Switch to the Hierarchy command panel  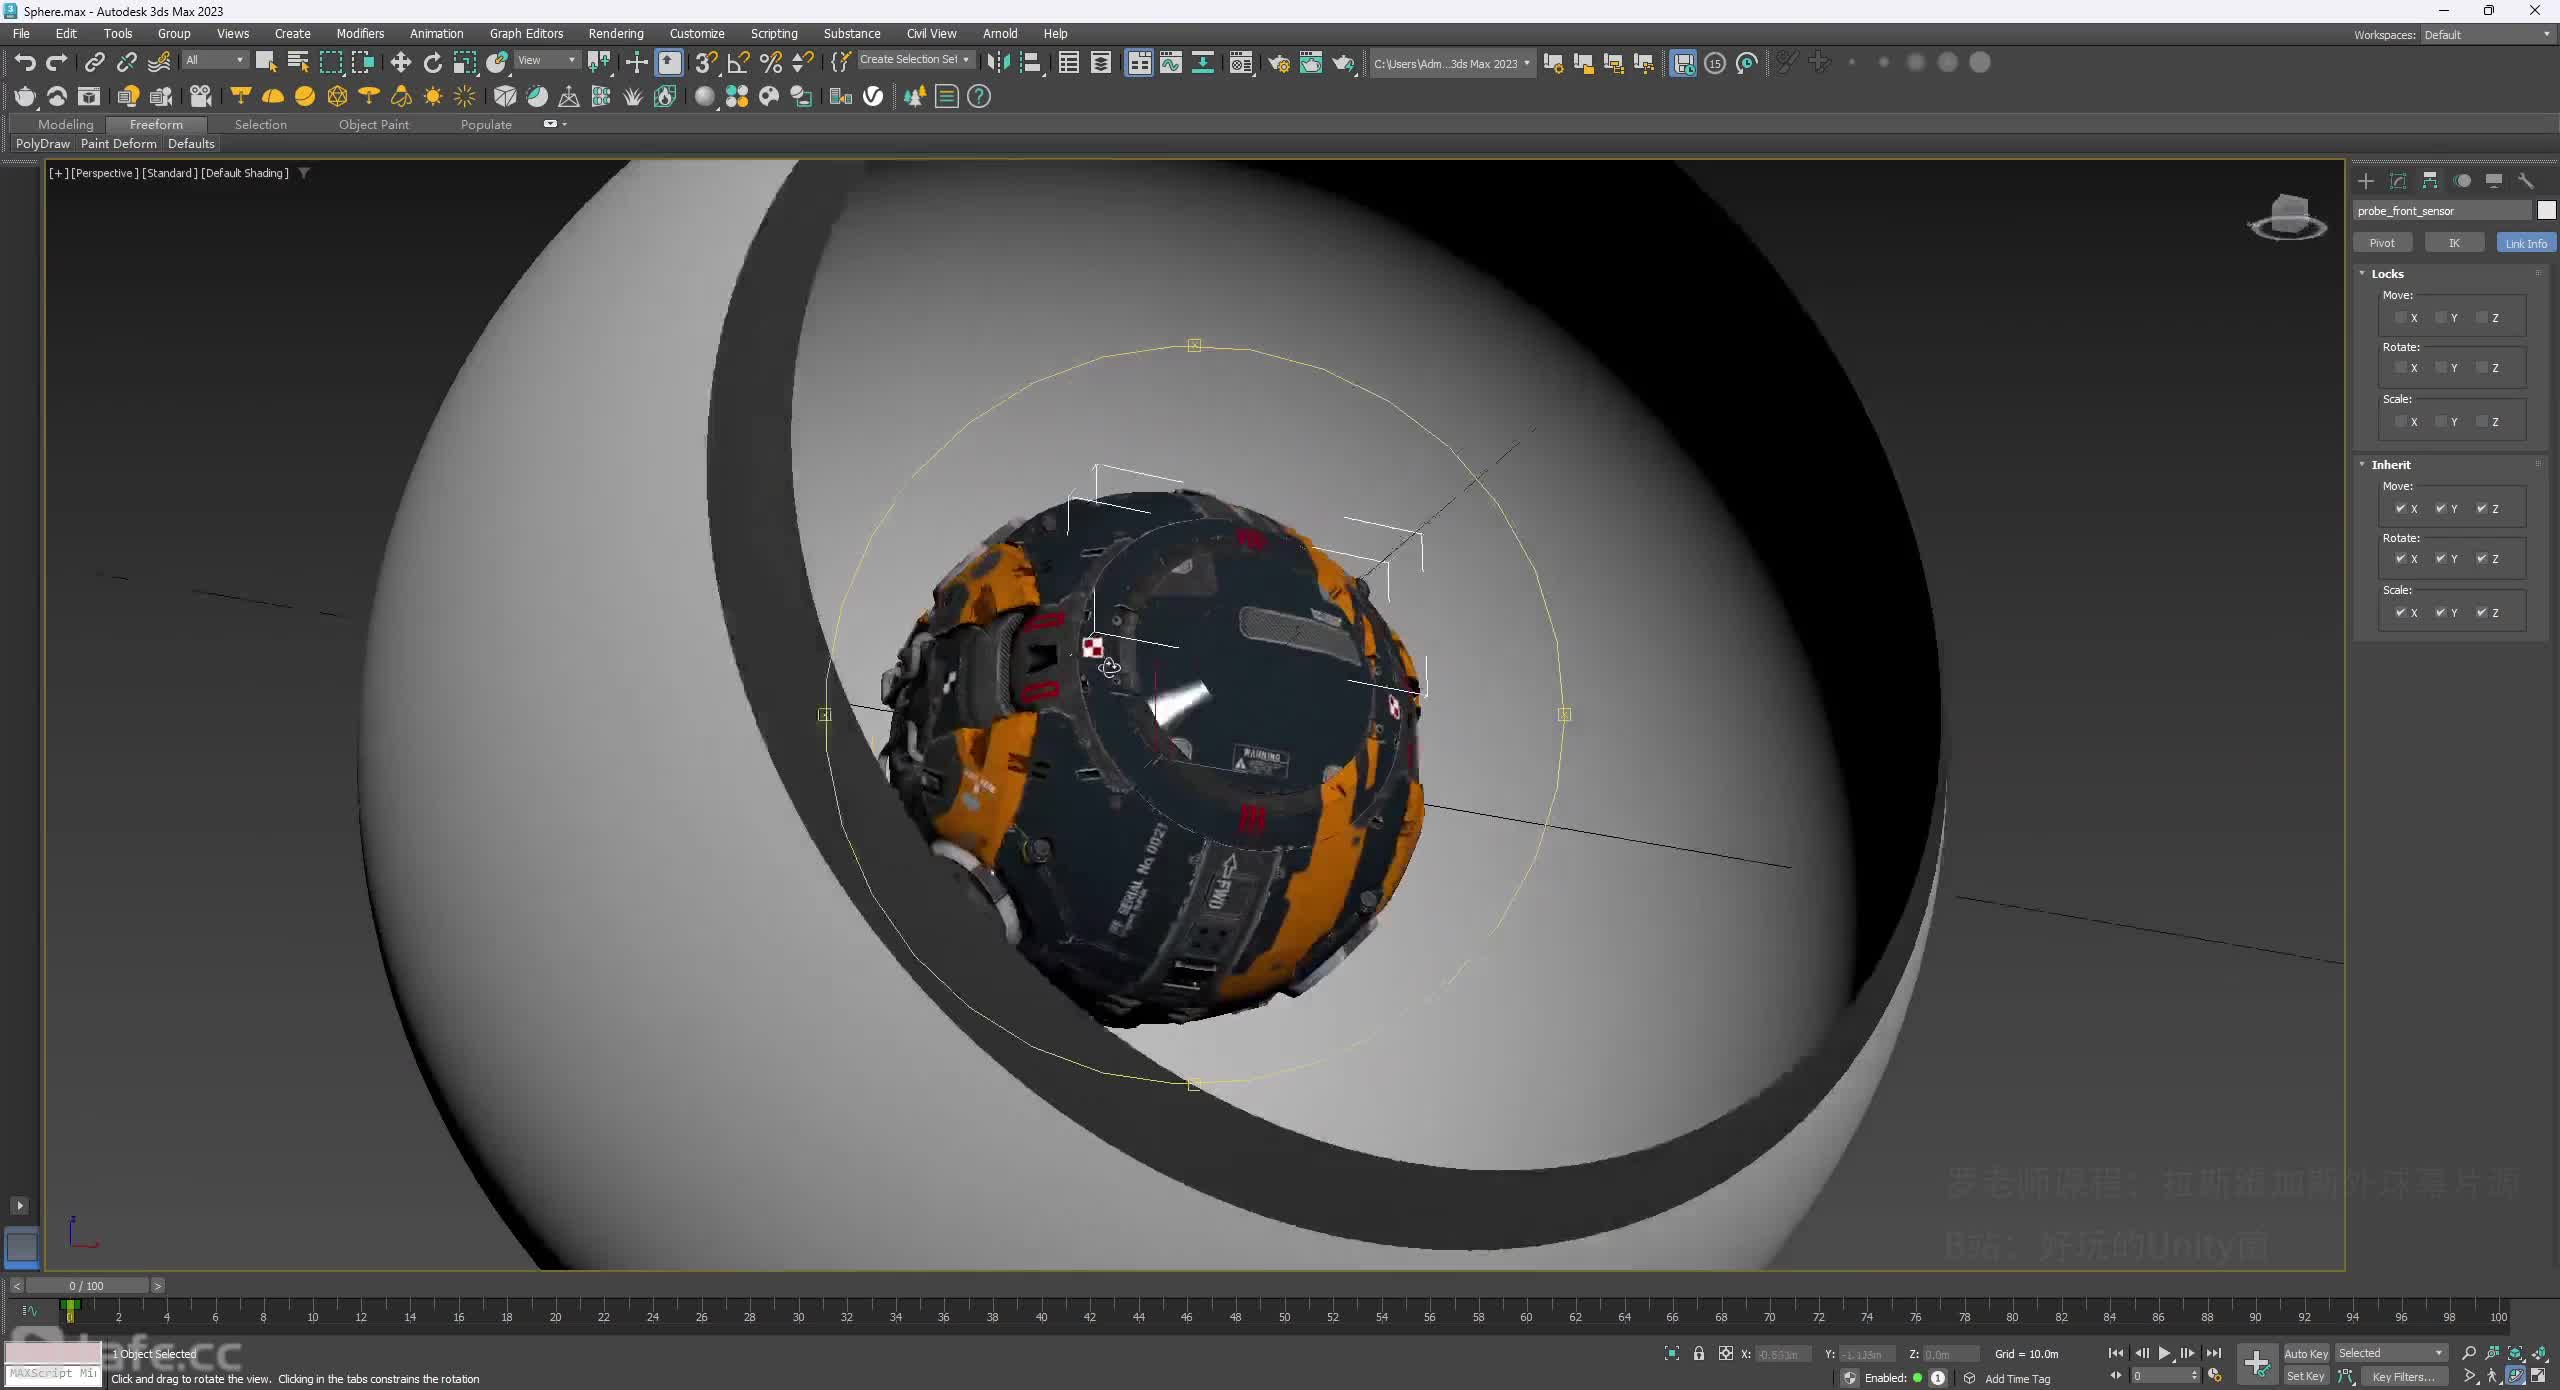pos(2429,181)
